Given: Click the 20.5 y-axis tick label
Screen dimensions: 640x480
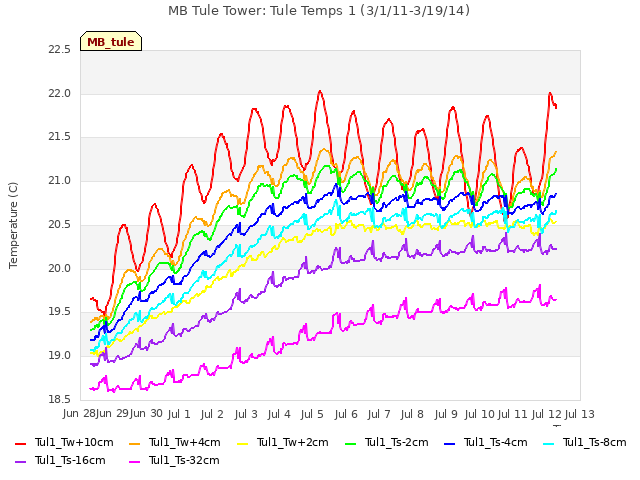Looking at the screenshot, I should point(59,224).
